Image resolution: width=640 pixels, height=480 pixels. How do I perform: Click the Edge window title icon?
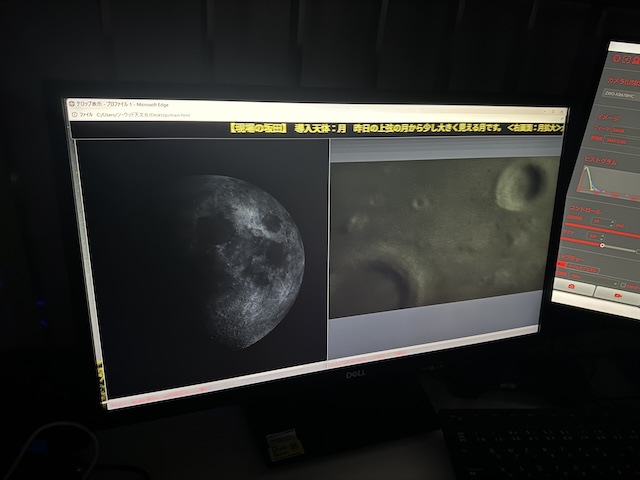click(71, 104)
